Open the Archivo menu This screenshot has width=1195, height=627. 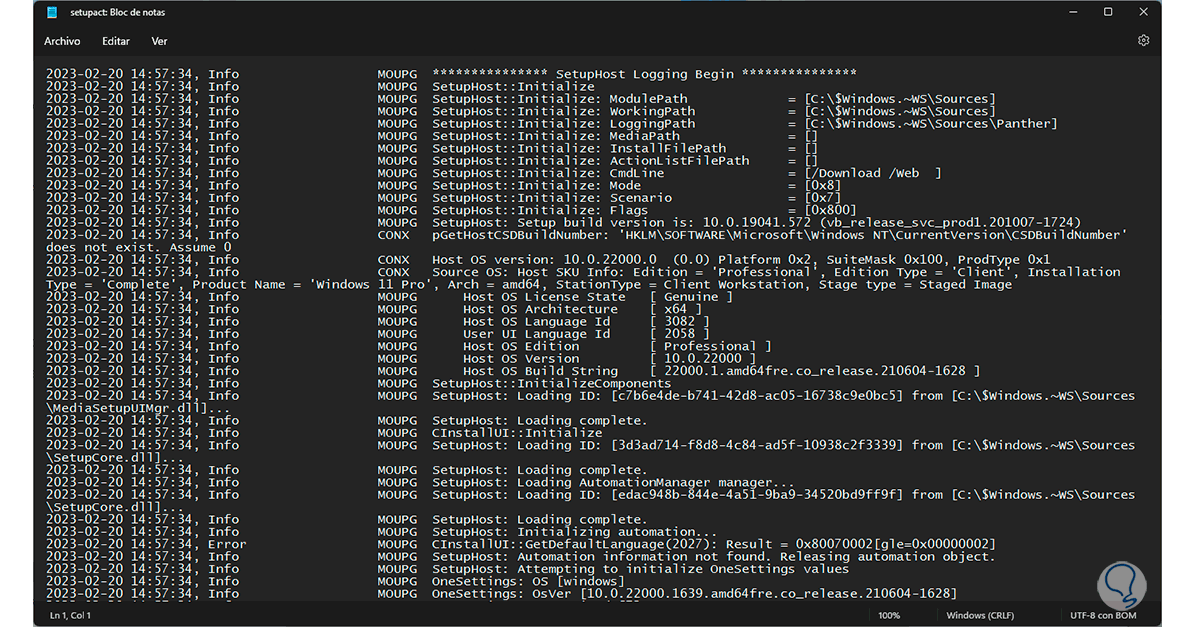click(62, 41)
